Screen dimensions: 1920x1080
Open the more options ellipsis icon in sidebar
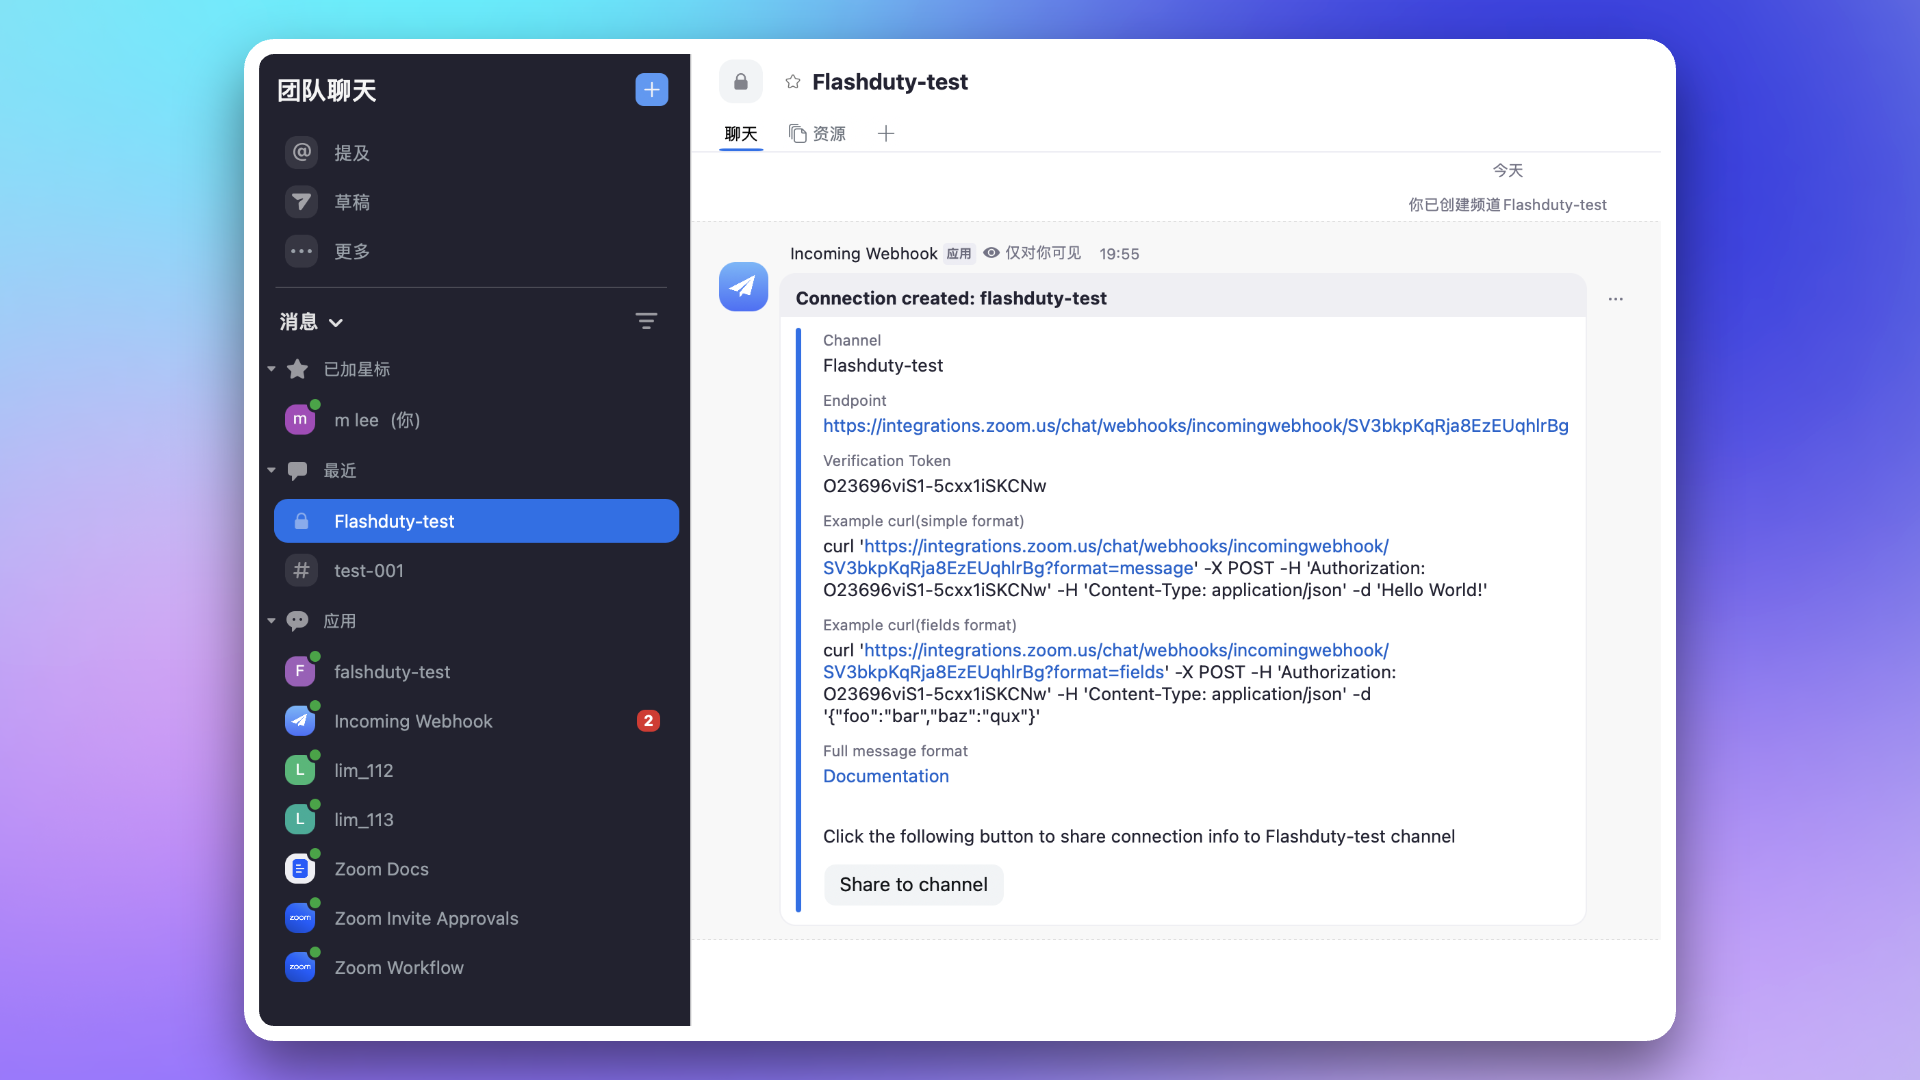point(301,251)
